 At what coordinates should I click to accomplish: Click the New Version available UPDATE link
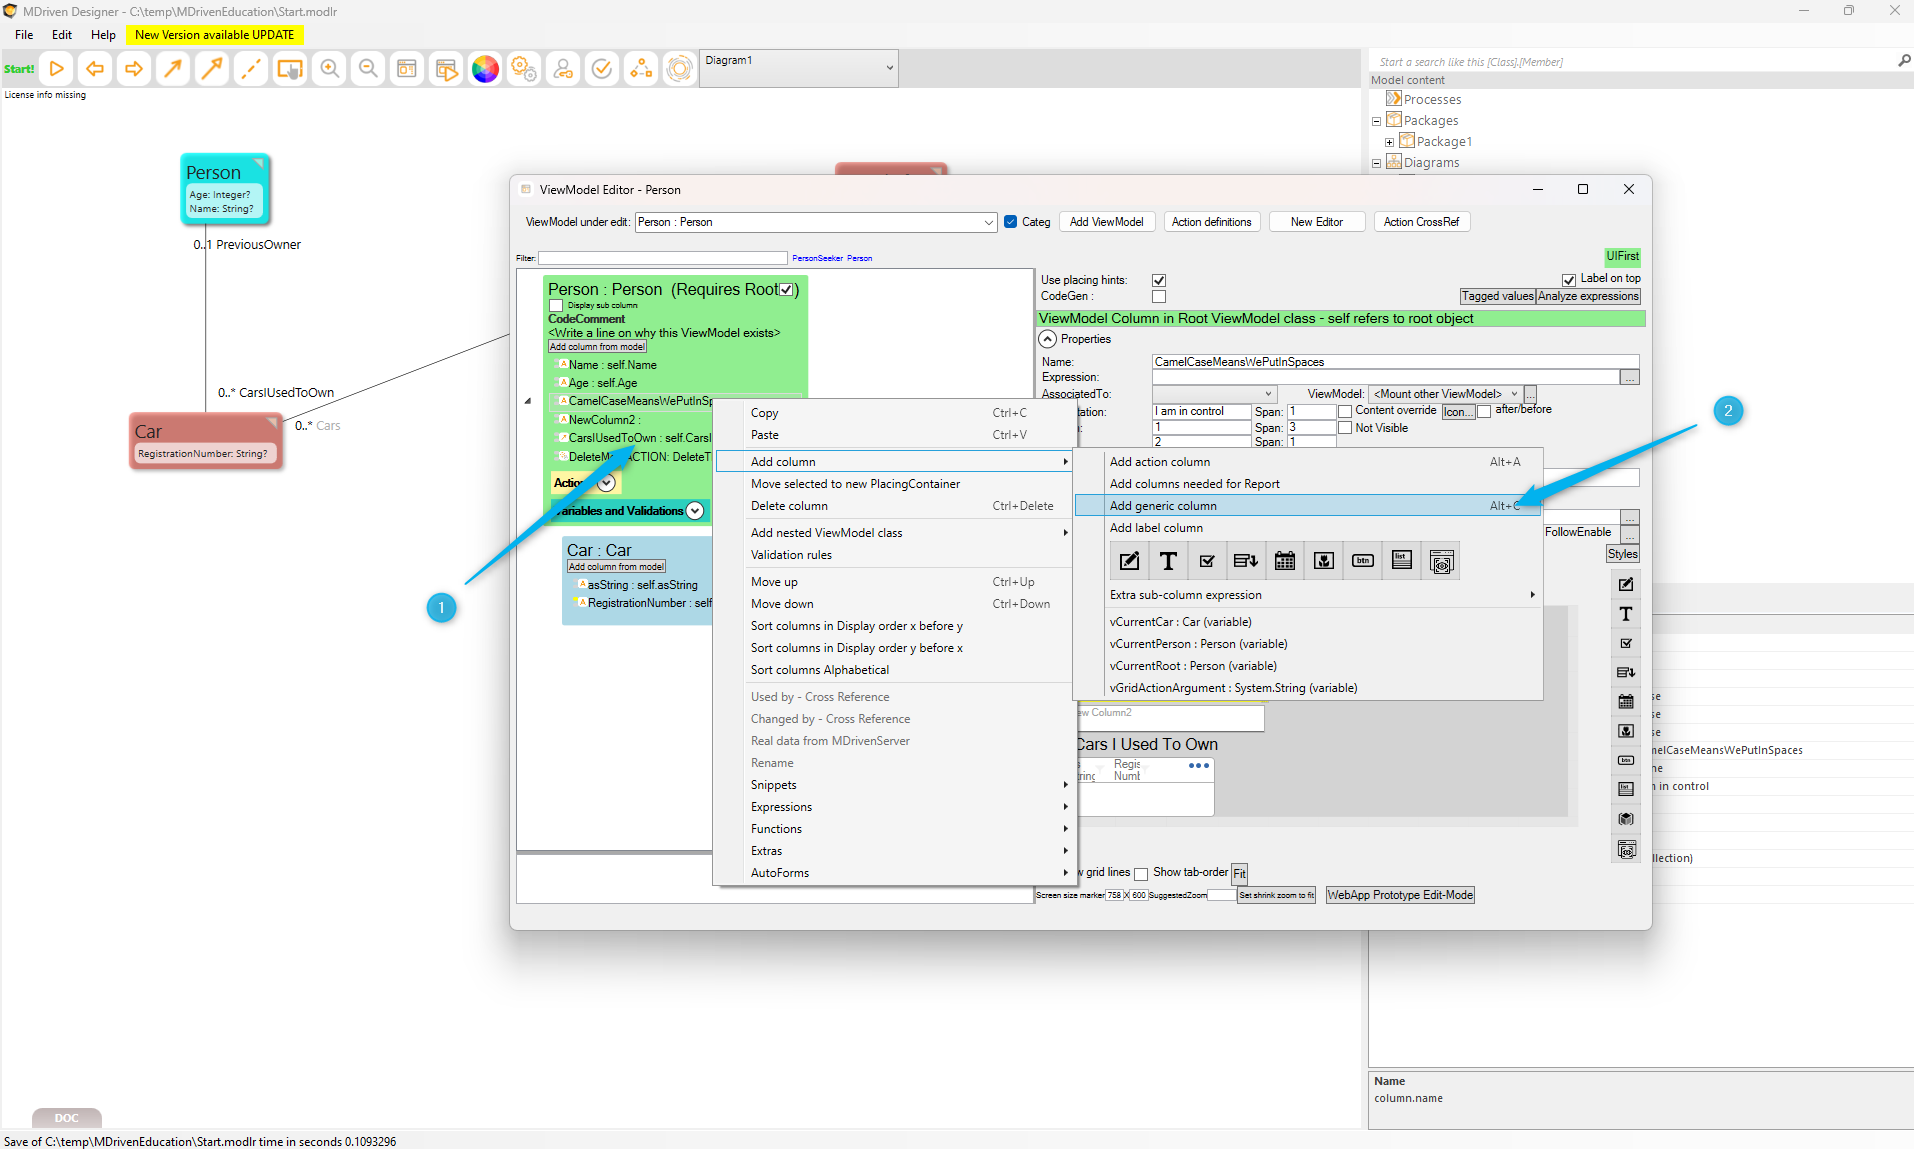214,35
